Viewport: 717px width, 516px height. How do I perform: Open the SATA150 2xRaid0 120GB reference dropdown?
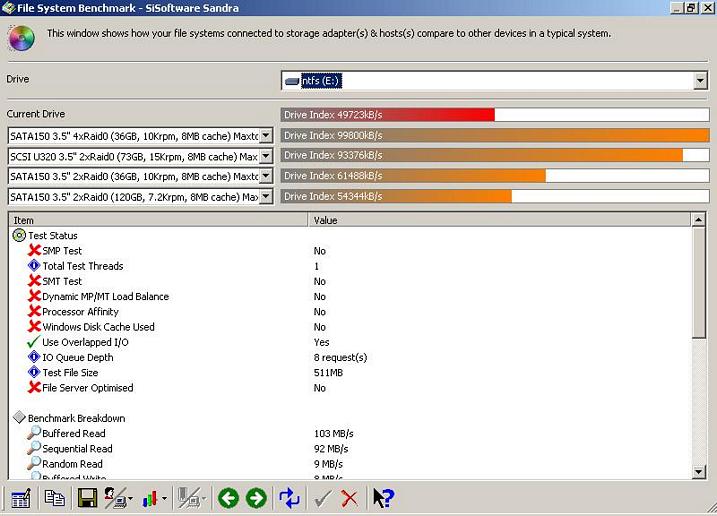point(266,197)
